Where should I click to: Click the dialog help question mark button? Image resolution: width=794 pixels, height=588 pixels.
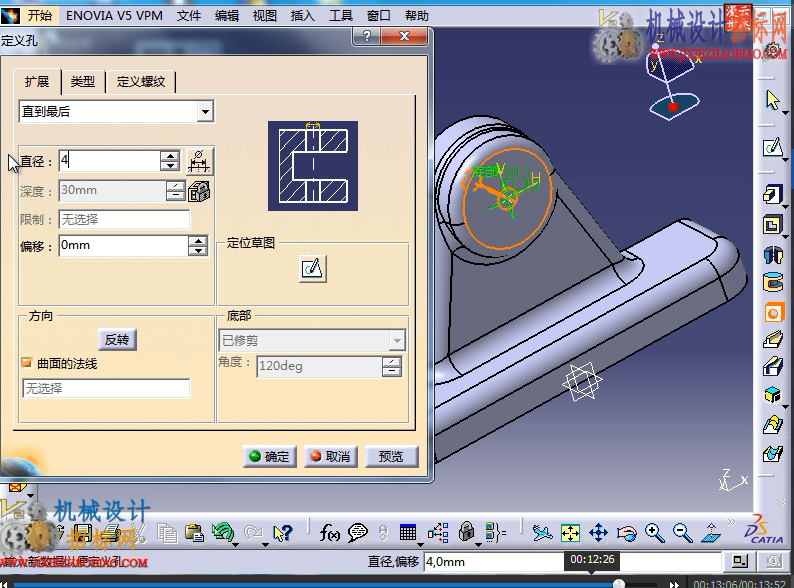[x=367, y=36]
